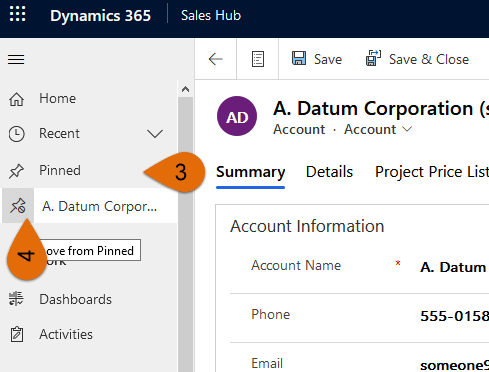Click the Phone field value
This screenshot has height=372, width=489.
pyautogui.click(x=454, y=316)
